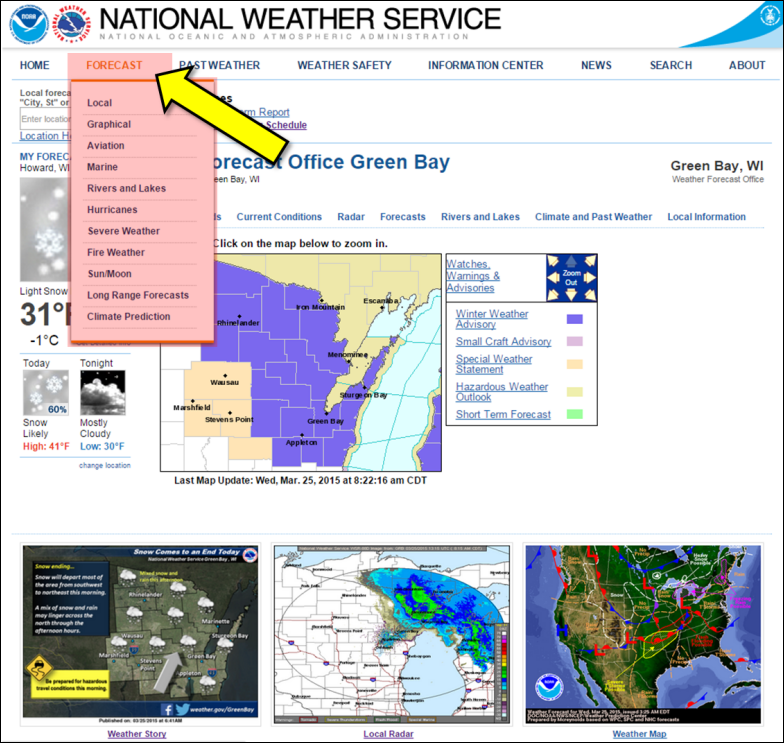The image size is (784, 743).
Task: Open the Rivers and Lakes office tab
Action: pos(480,216)
